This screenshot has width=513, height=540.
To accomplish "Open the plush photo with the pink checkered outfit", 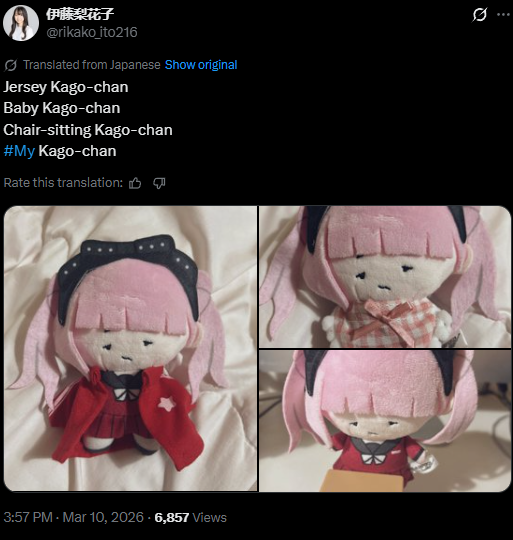I will [385, 277].
